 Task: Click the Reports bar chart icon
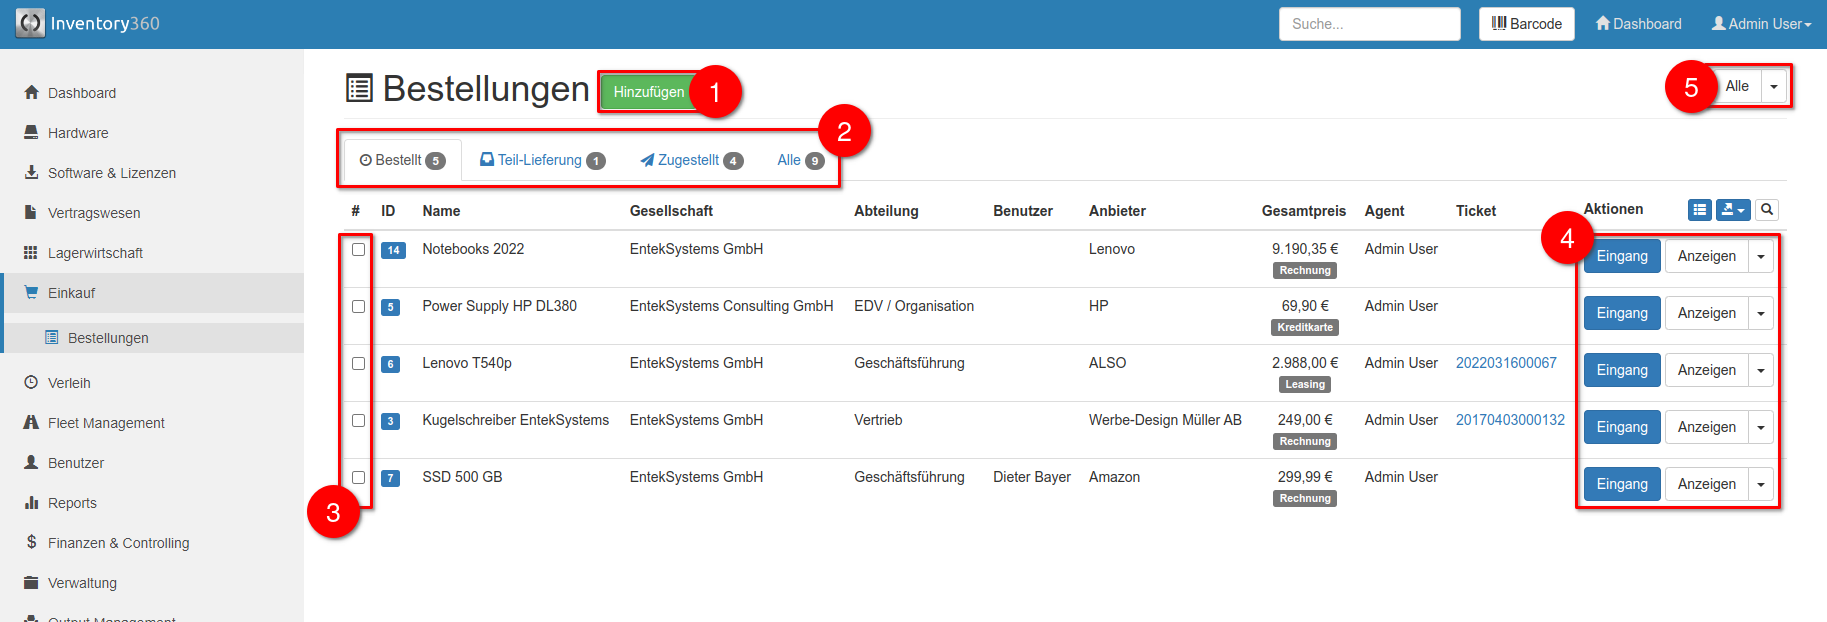tap(31, 503)
